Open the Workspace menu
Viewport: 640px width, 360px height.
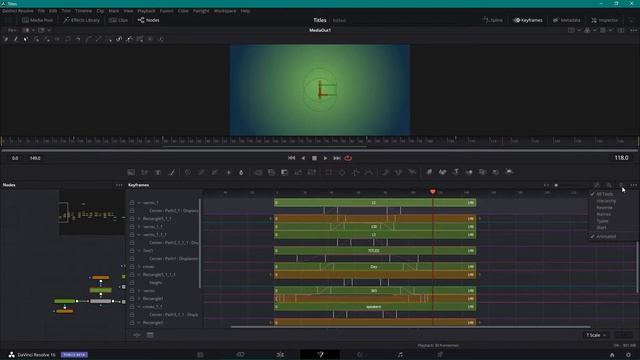[x=225, y=11]
